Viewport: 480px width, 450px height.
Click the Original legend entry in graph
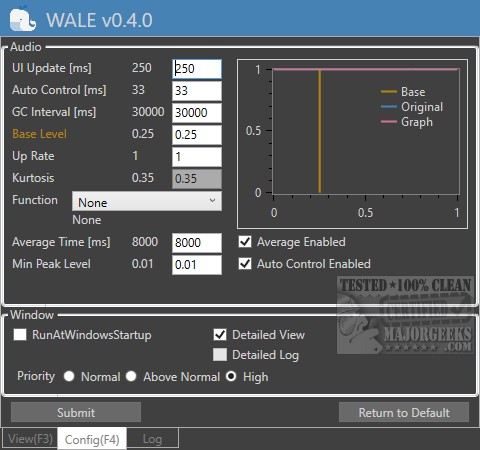pyautogui.click(x=412, y=107)
